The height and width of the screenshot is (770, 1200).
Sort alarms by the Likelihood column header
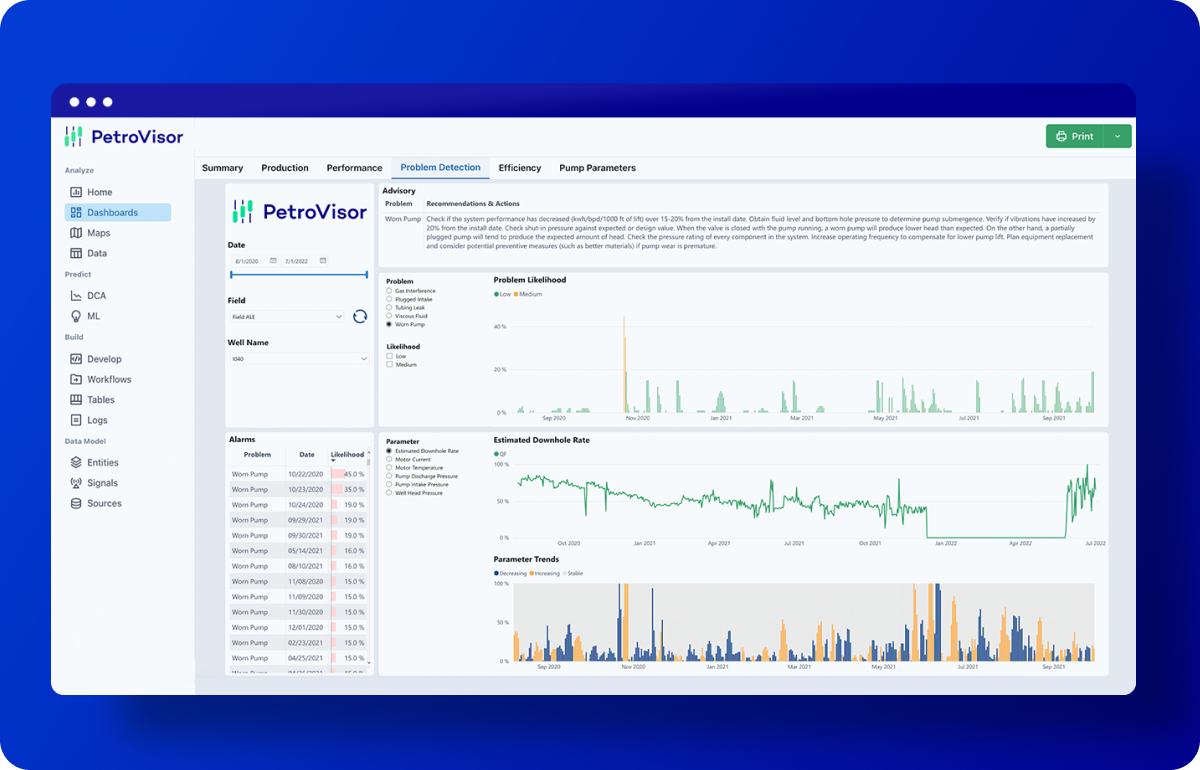347,455
